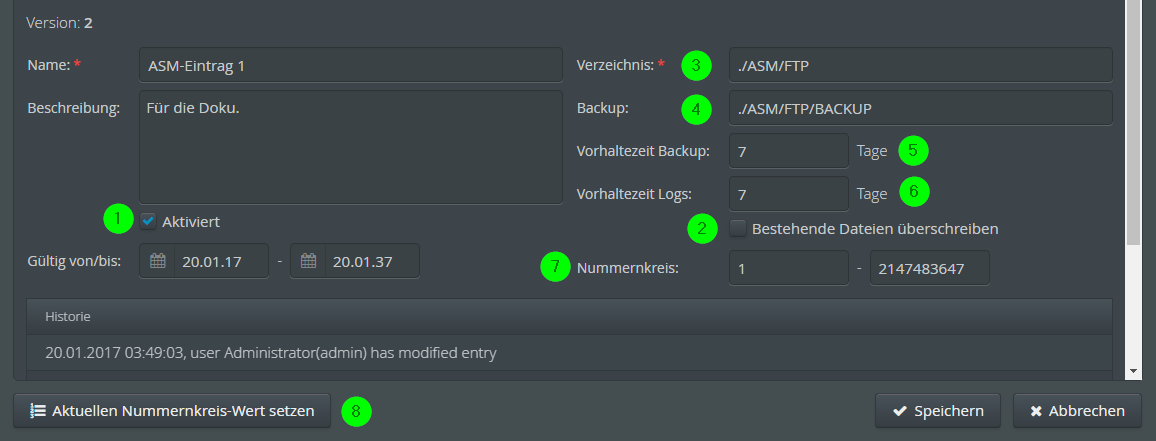Focus the Backup path field
The height and width of the screenshot is (441, 1156).
point(920,108)
